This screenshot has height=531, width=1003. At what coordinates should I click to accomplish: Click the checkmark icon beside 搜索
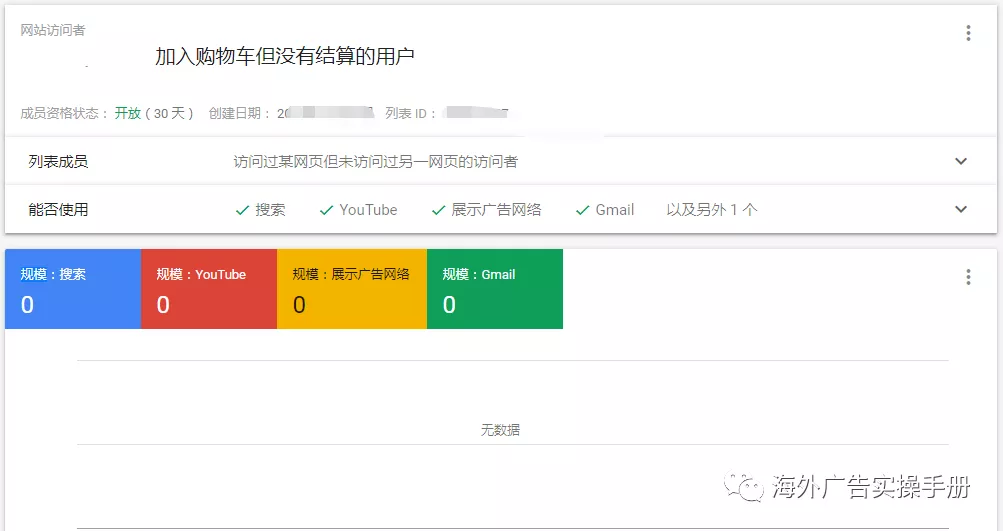[x=242, y=210]
